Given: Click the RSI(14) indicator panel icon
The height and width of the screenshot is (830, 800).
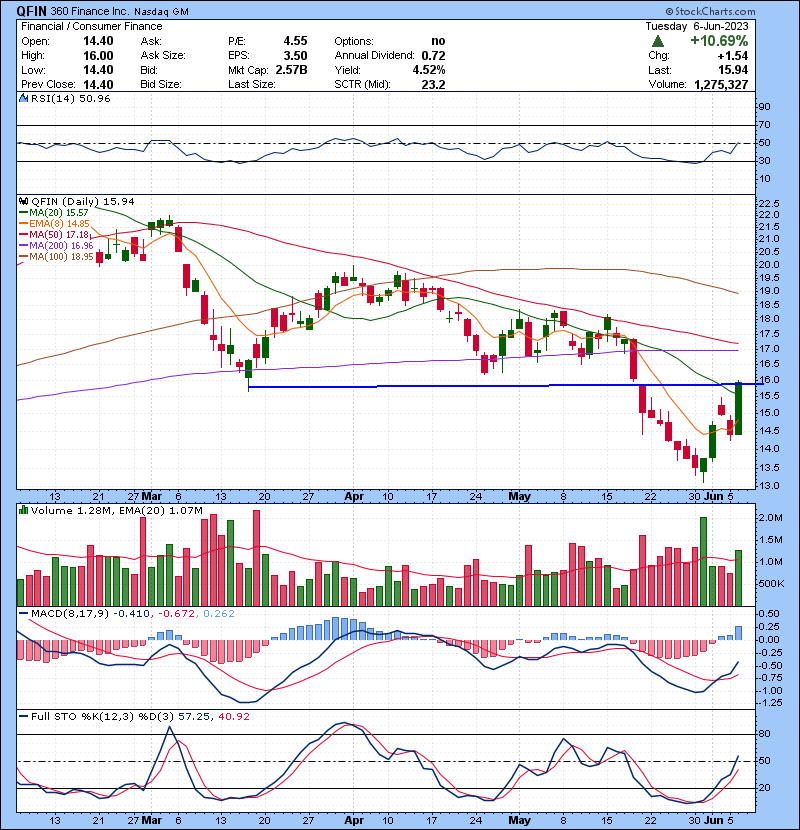Looking at the screenshot, I should pos(23,98).
